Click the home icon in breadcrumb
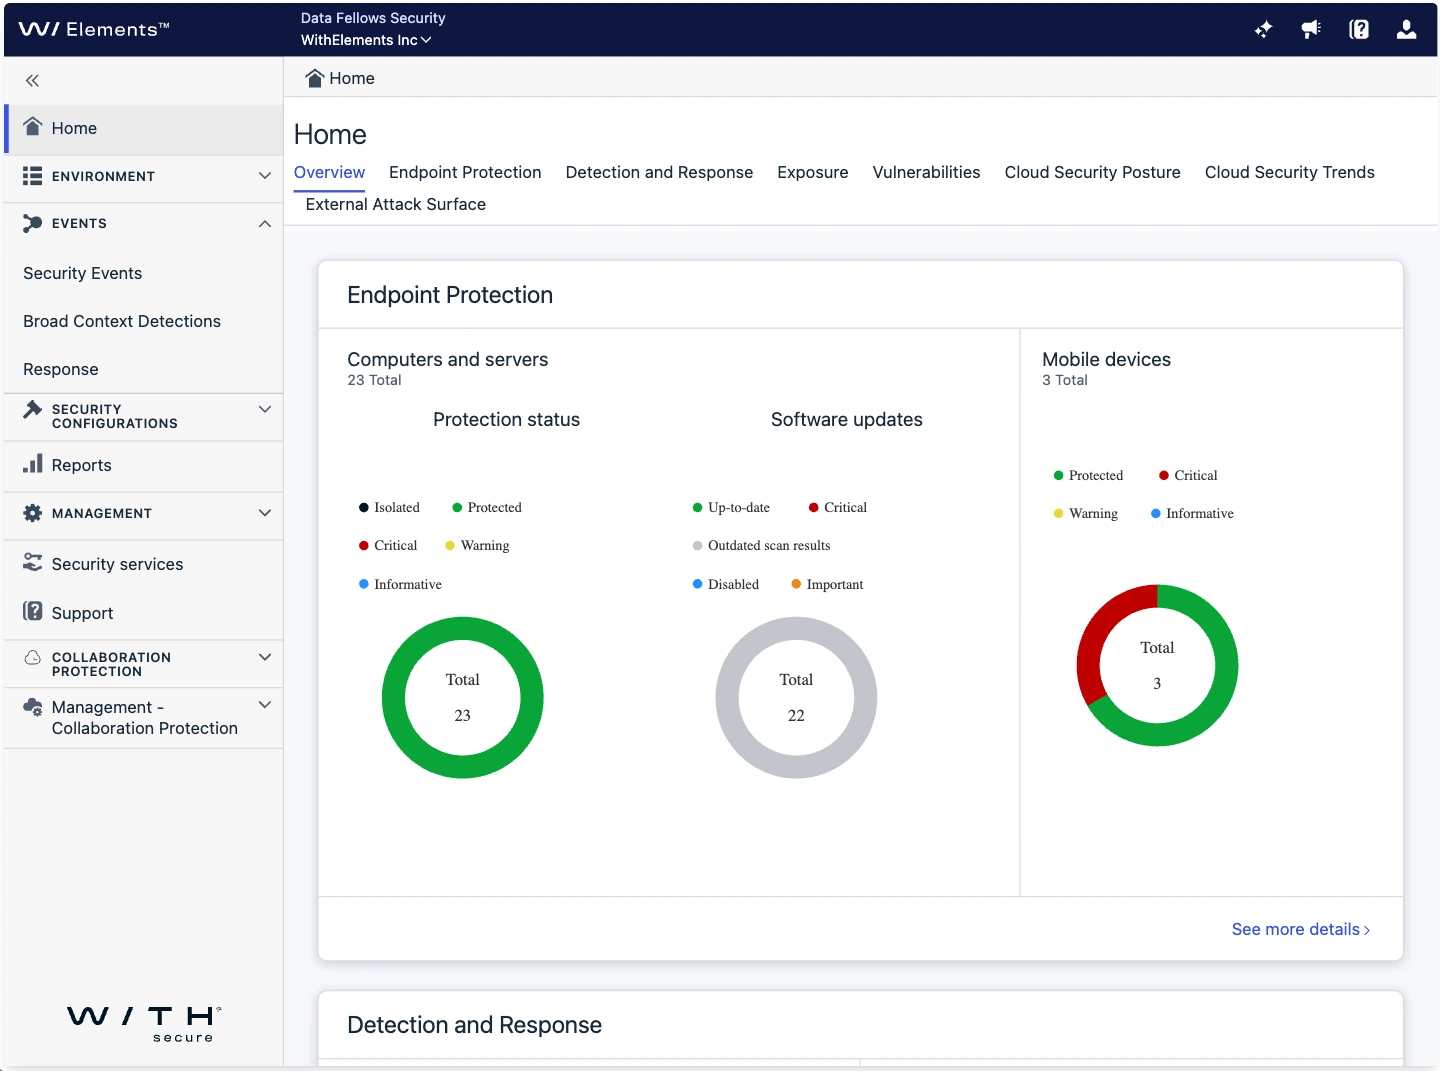This screenshot has width=1440, height=1071. click(x=315, y=78)
